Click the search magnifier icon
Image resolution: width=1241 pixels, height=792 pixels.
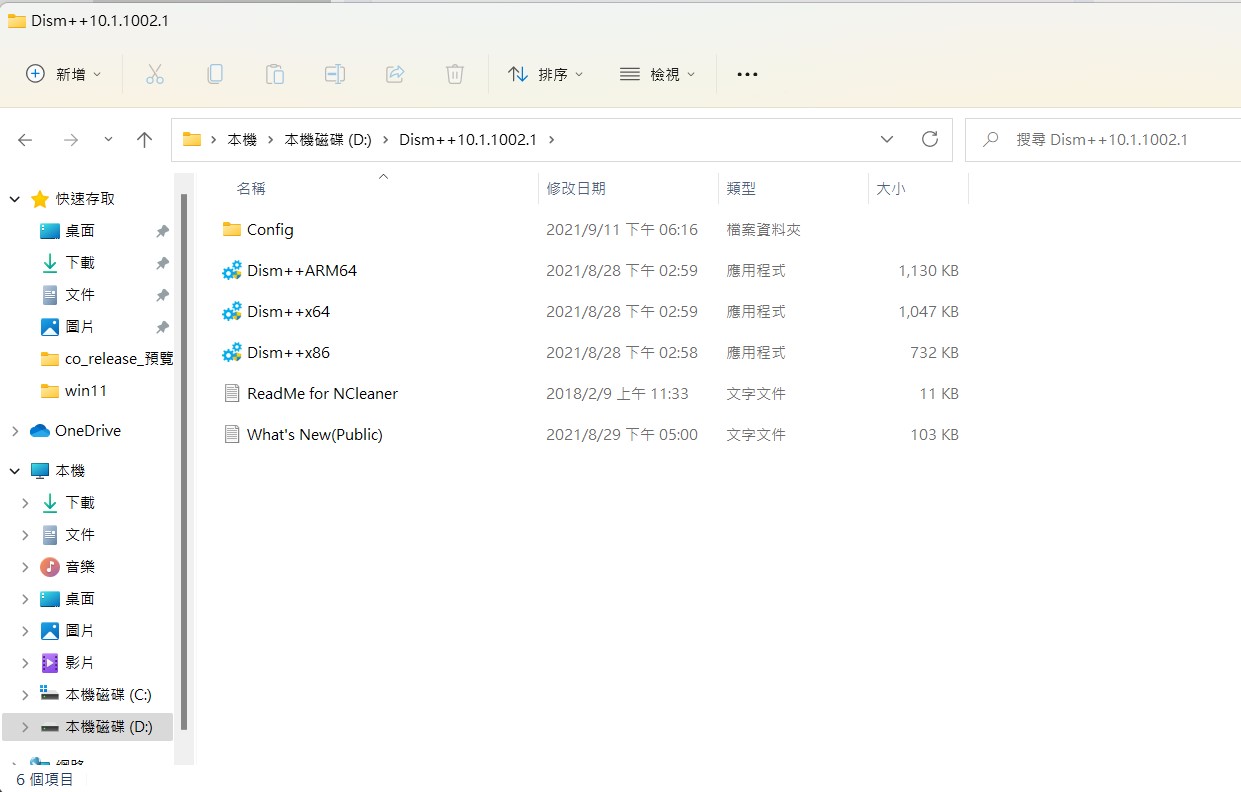pyautogui.click(x=991, y=139)
